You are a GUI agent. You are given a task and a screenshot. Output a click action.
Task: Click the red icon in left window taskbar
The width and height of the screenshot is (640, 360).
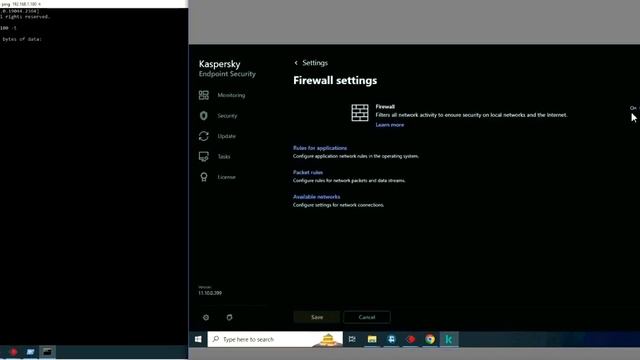(x=13, y=352)
